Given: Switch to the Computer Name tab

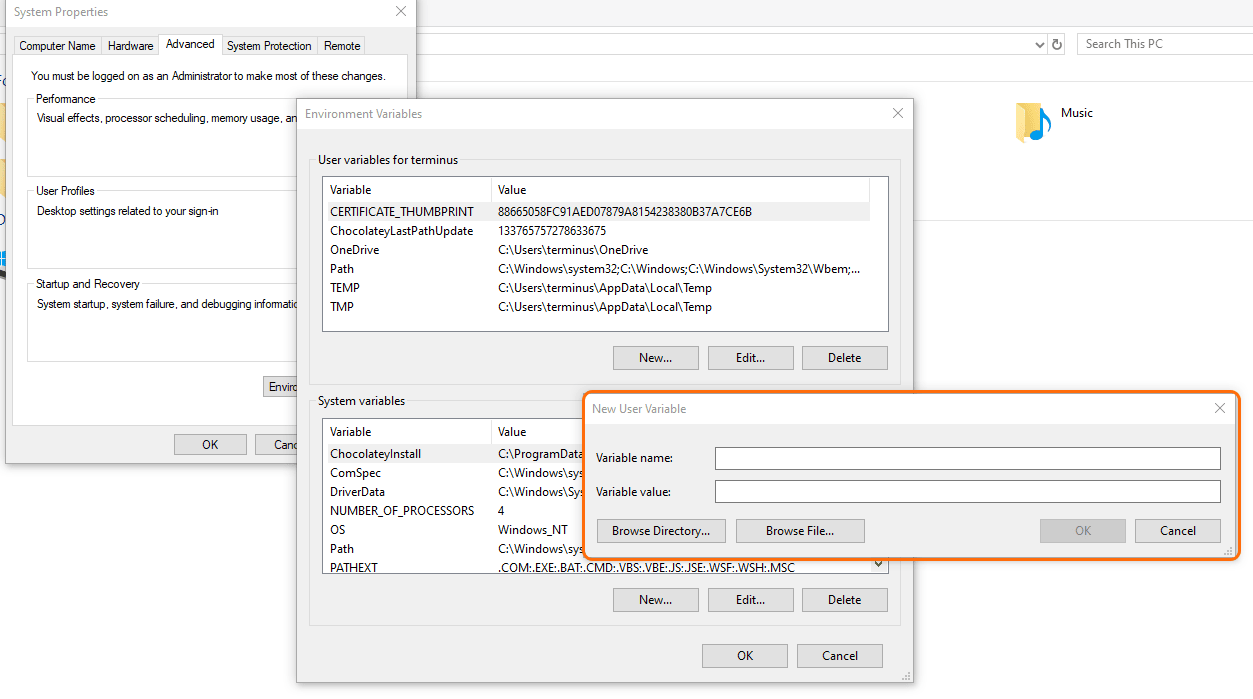Looking at the screenshot, I should coord(57,45).
